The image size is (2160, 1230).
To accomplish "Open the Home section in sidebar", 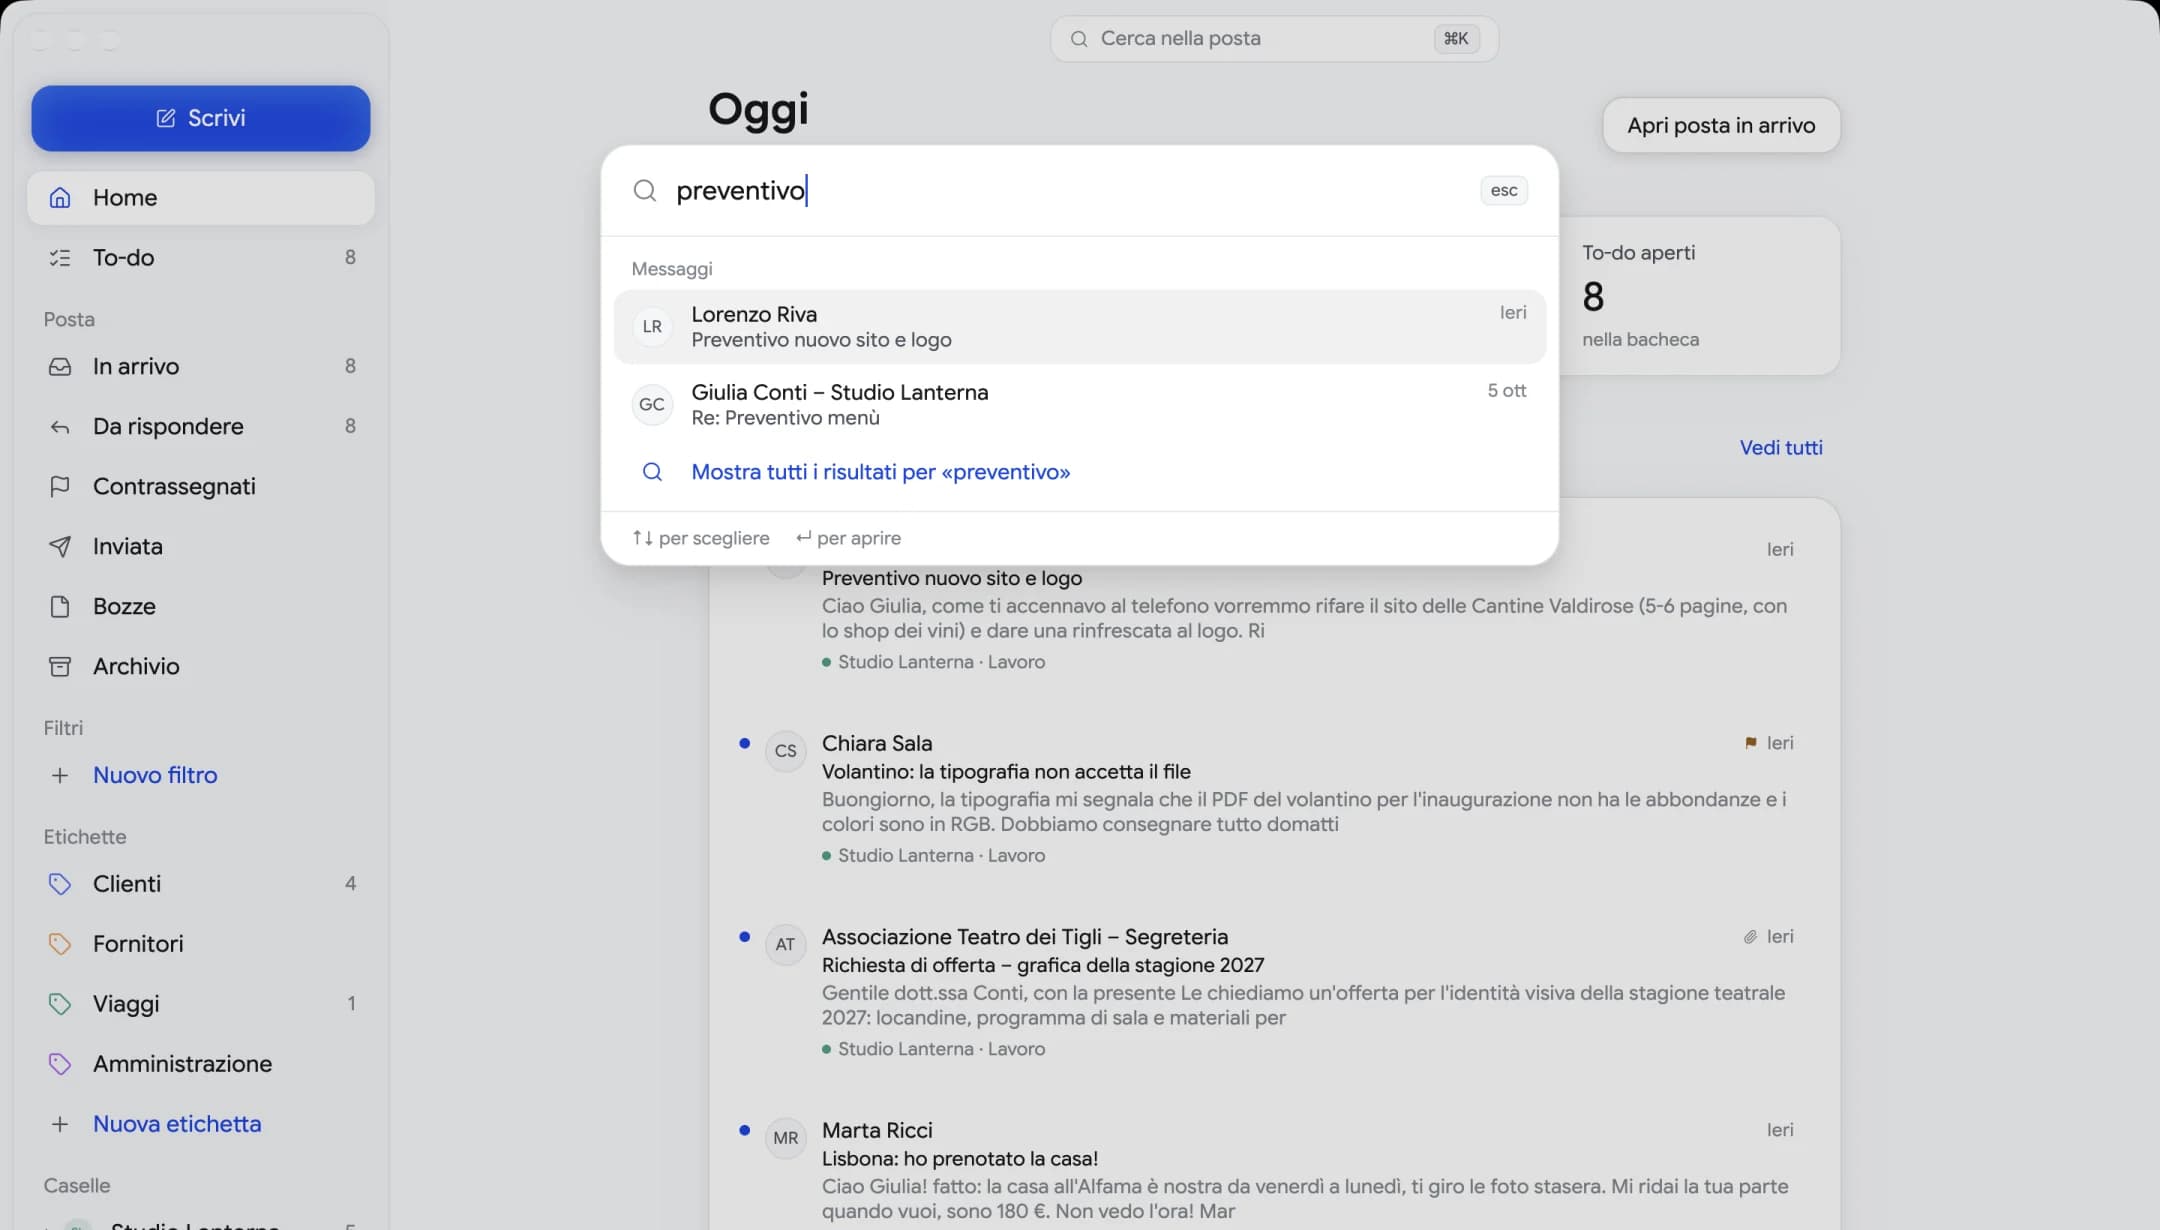I will [201, 198].
